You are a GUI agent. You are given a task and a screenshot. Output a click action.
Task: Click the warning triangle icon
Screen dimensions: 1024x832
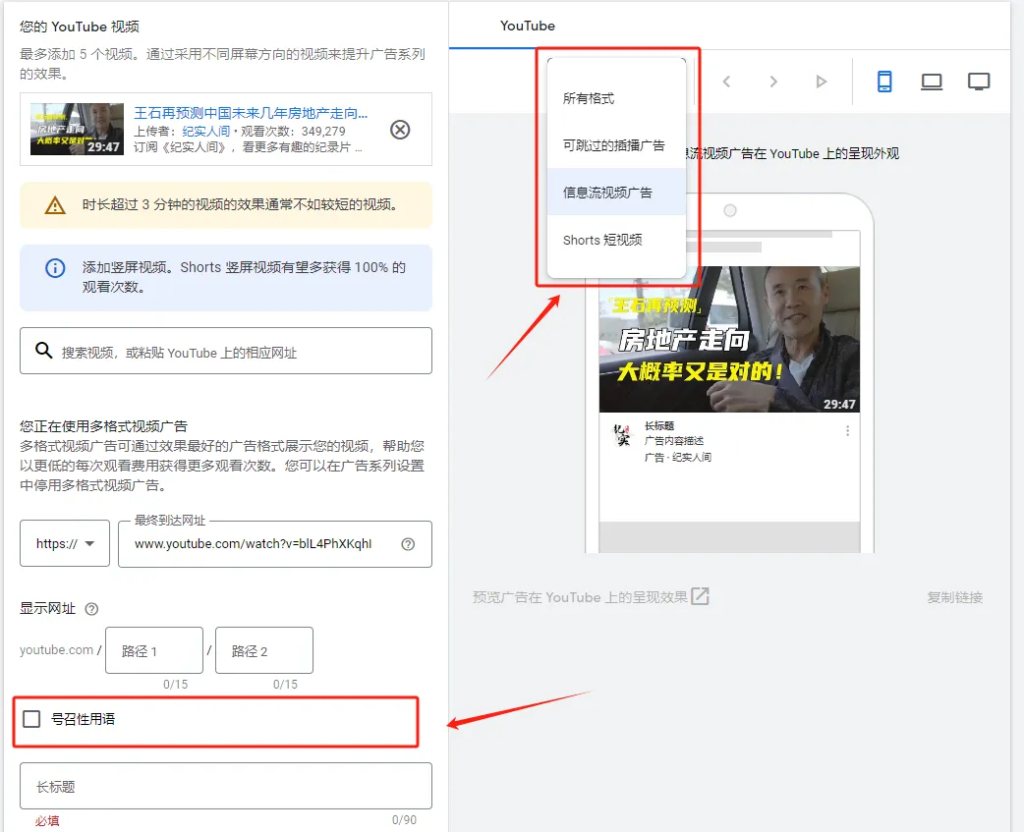(x=55, y=205)
